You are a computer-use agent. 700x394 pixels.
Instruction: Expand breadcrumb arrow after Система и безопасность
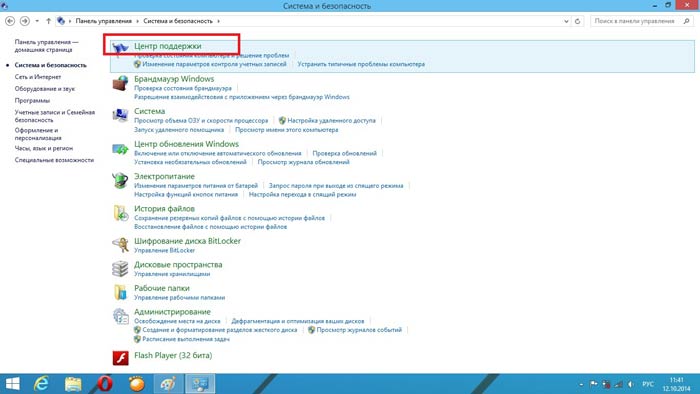pyautogui.click(x=218, y=21)
